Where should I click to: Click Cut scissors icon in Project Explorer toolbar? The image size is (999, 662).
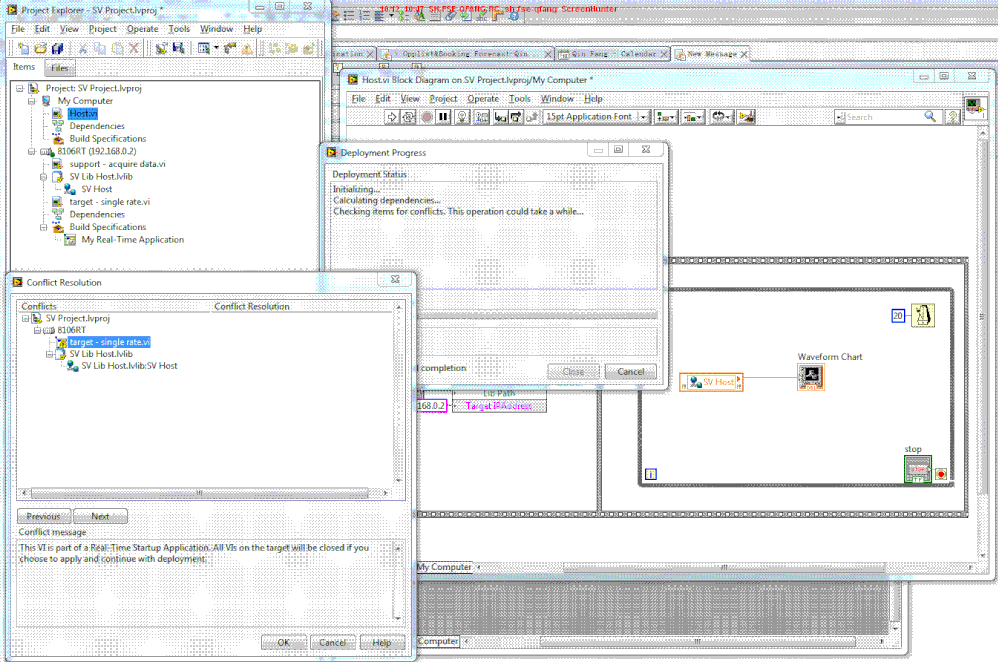83,48
